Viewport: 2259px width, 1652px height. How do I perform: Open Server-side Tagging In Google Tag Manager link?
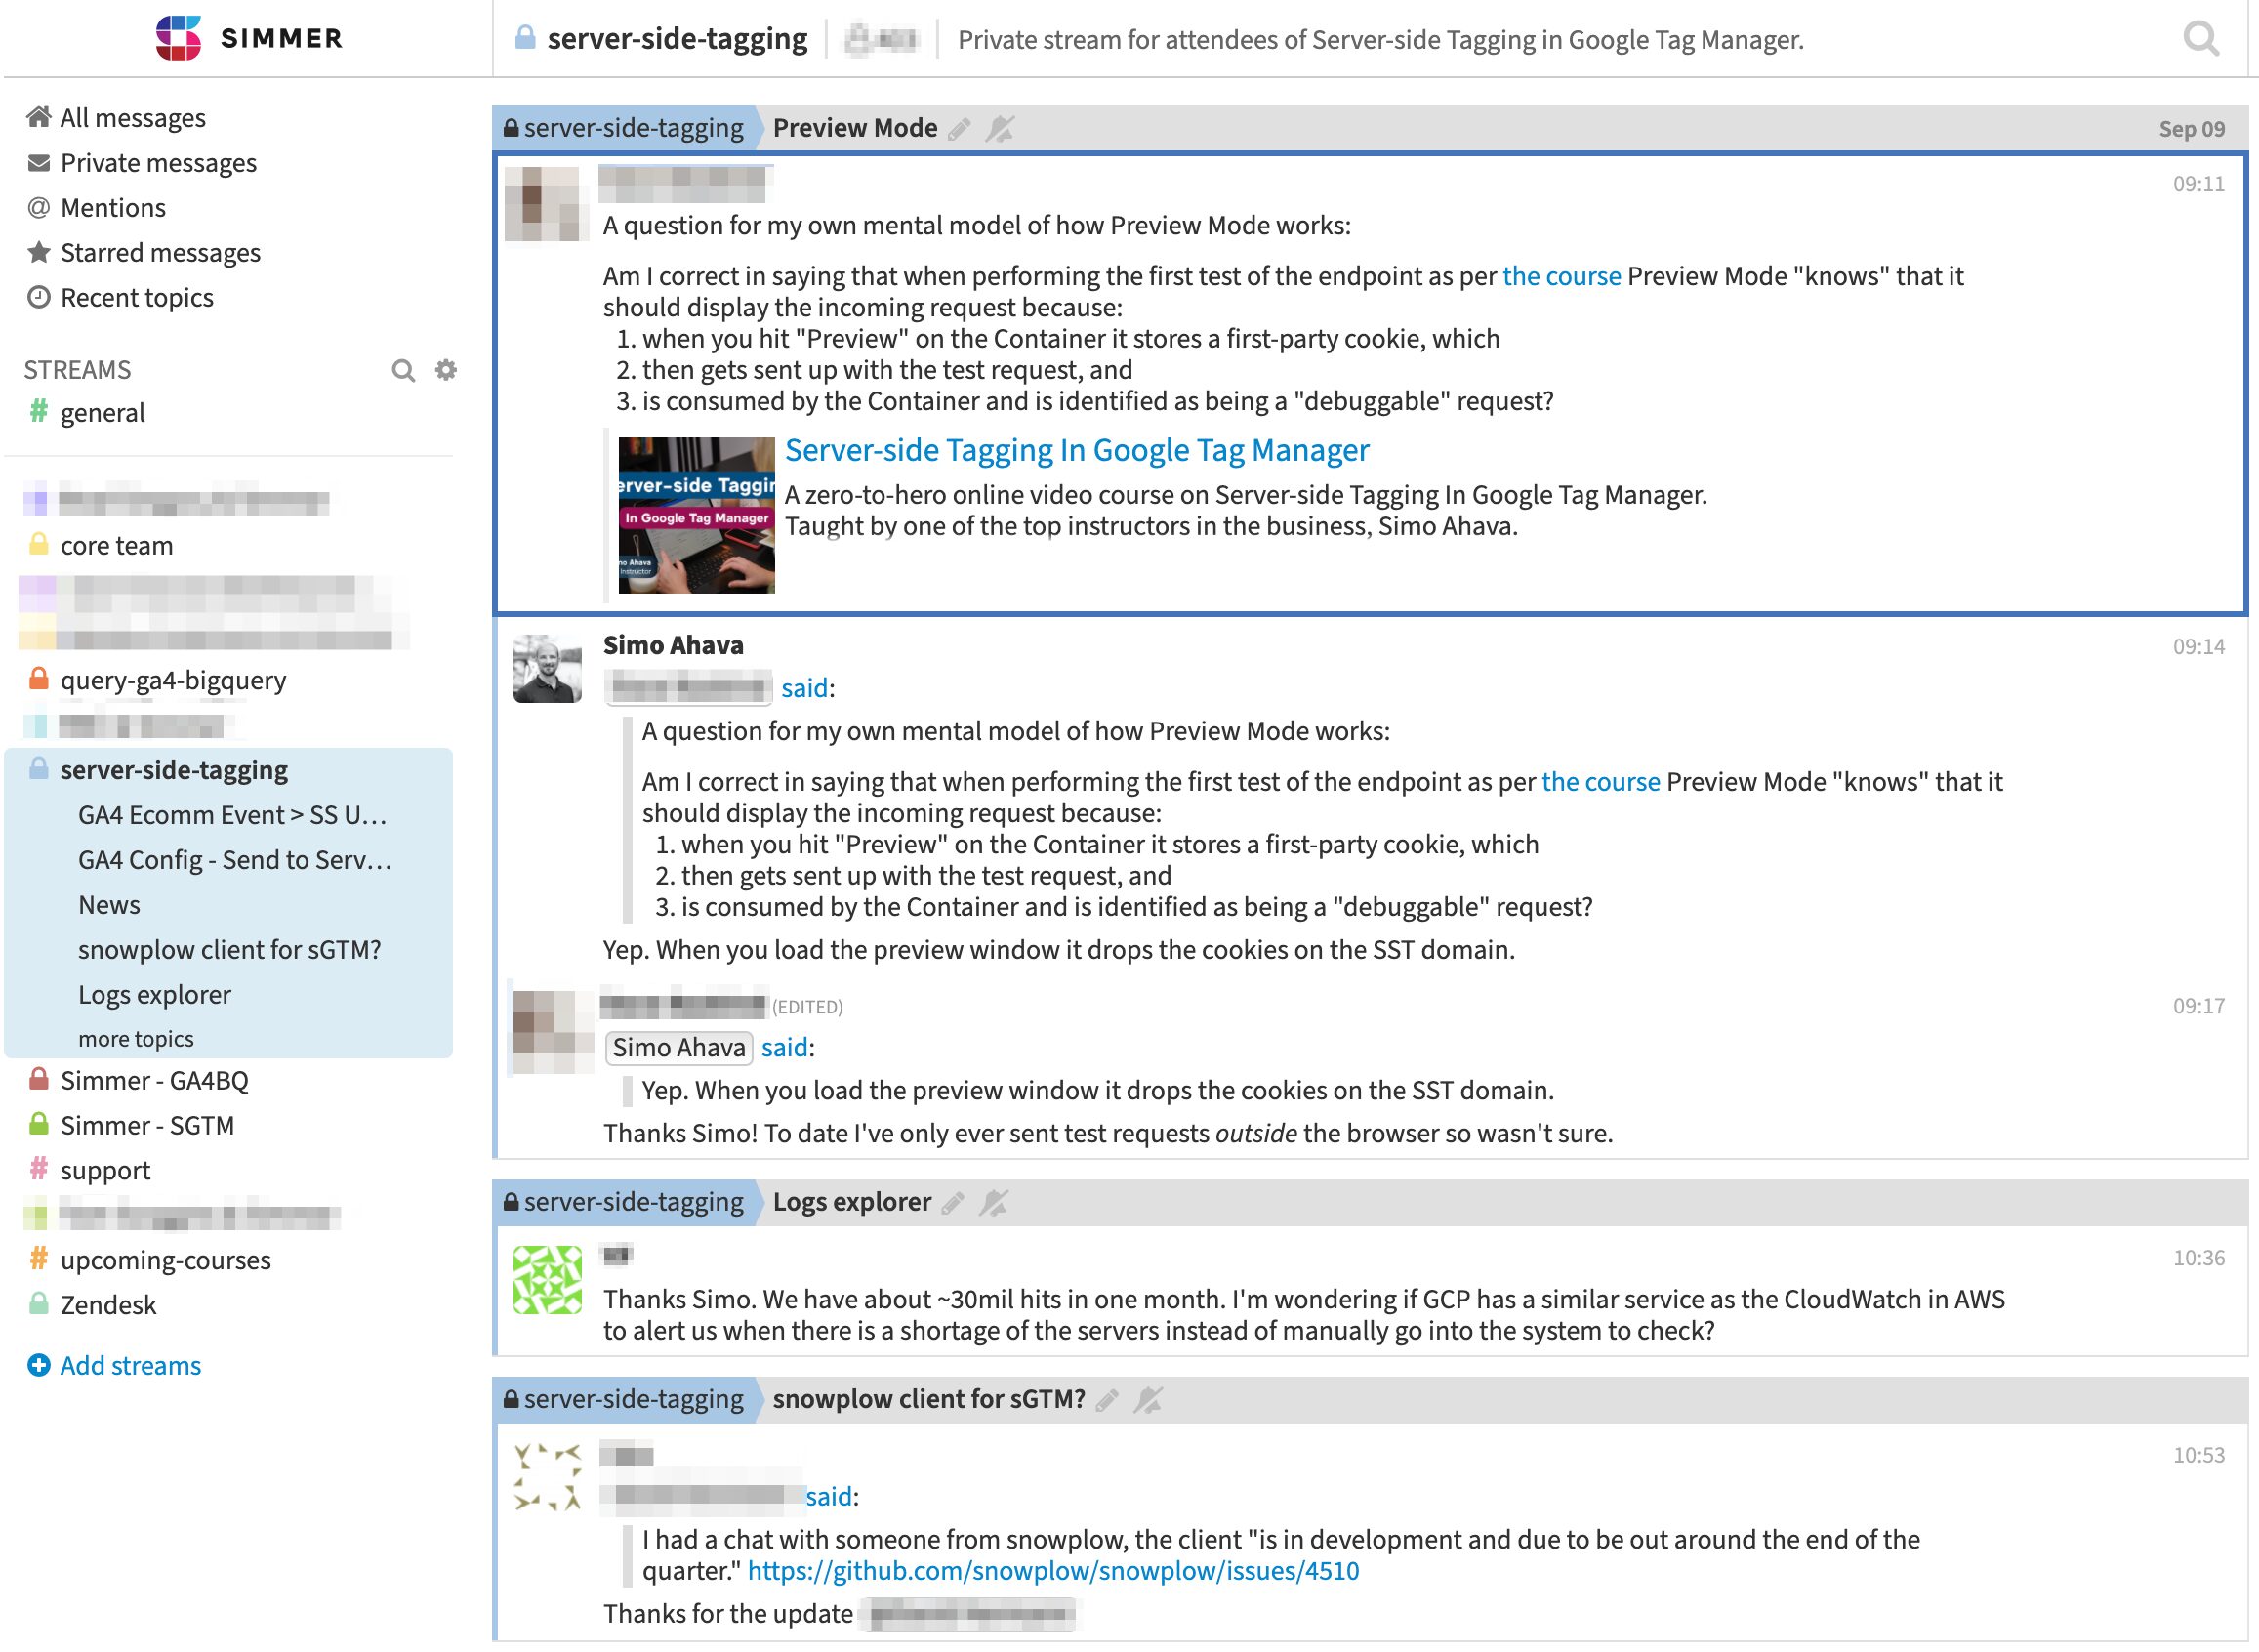(1076, 451)
